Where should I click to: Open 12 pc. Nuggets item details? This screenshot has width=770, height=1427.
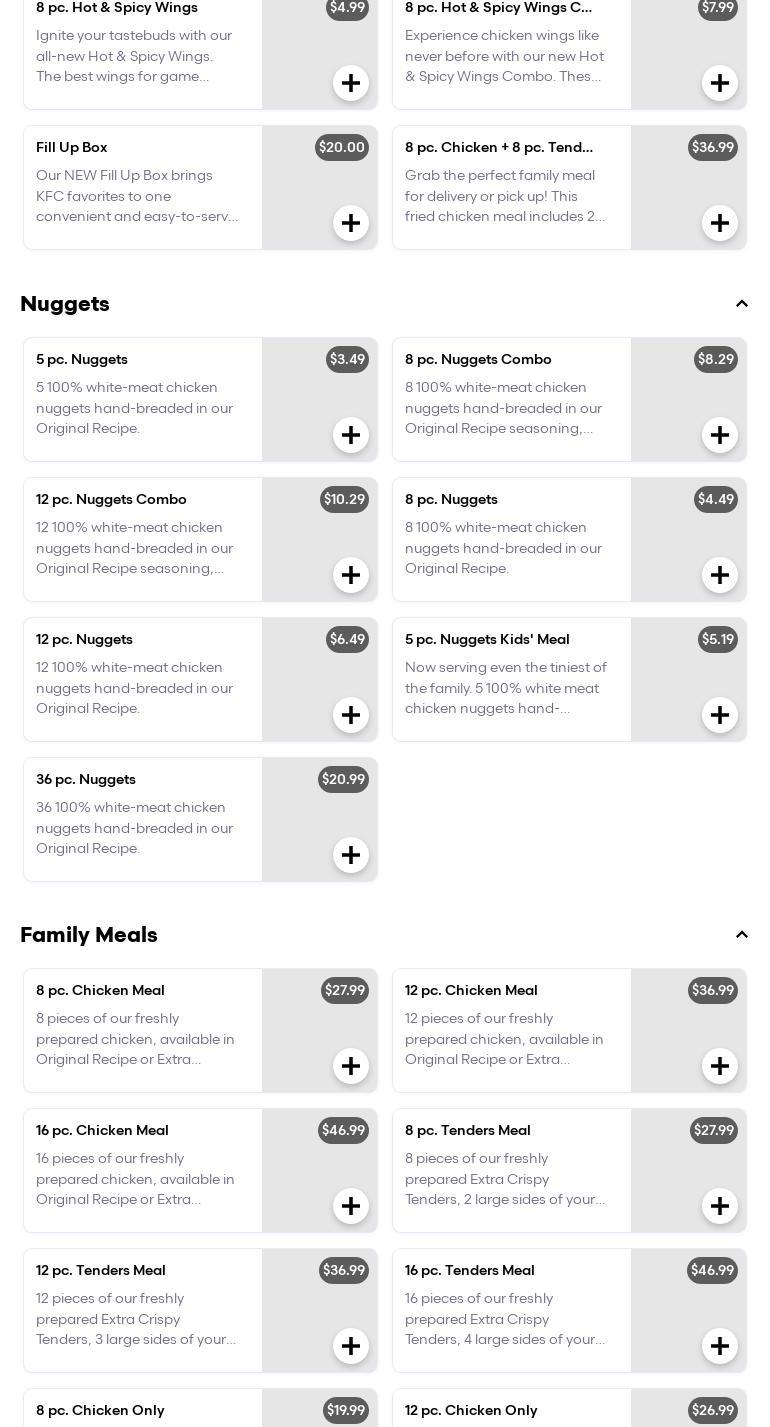click(x=84, y=639)
